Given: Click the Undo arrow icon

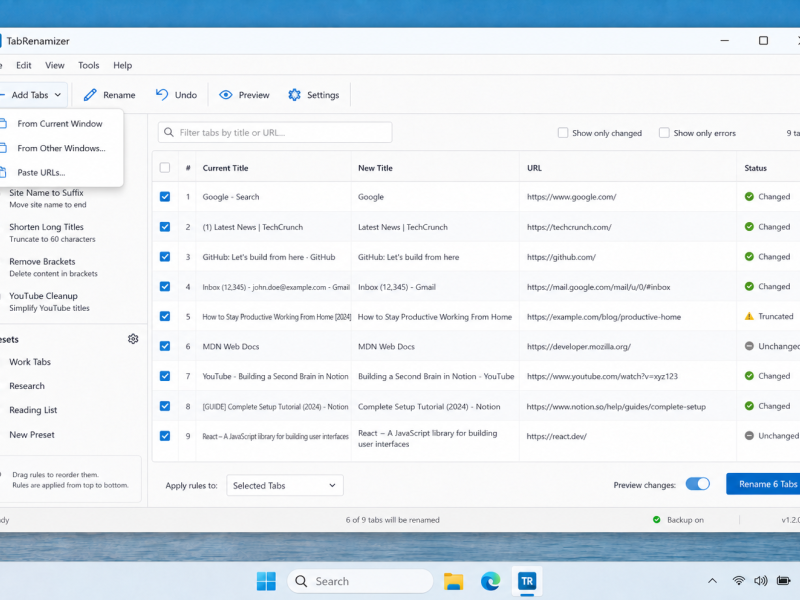Looking at the screenshot, I should 162,94.
